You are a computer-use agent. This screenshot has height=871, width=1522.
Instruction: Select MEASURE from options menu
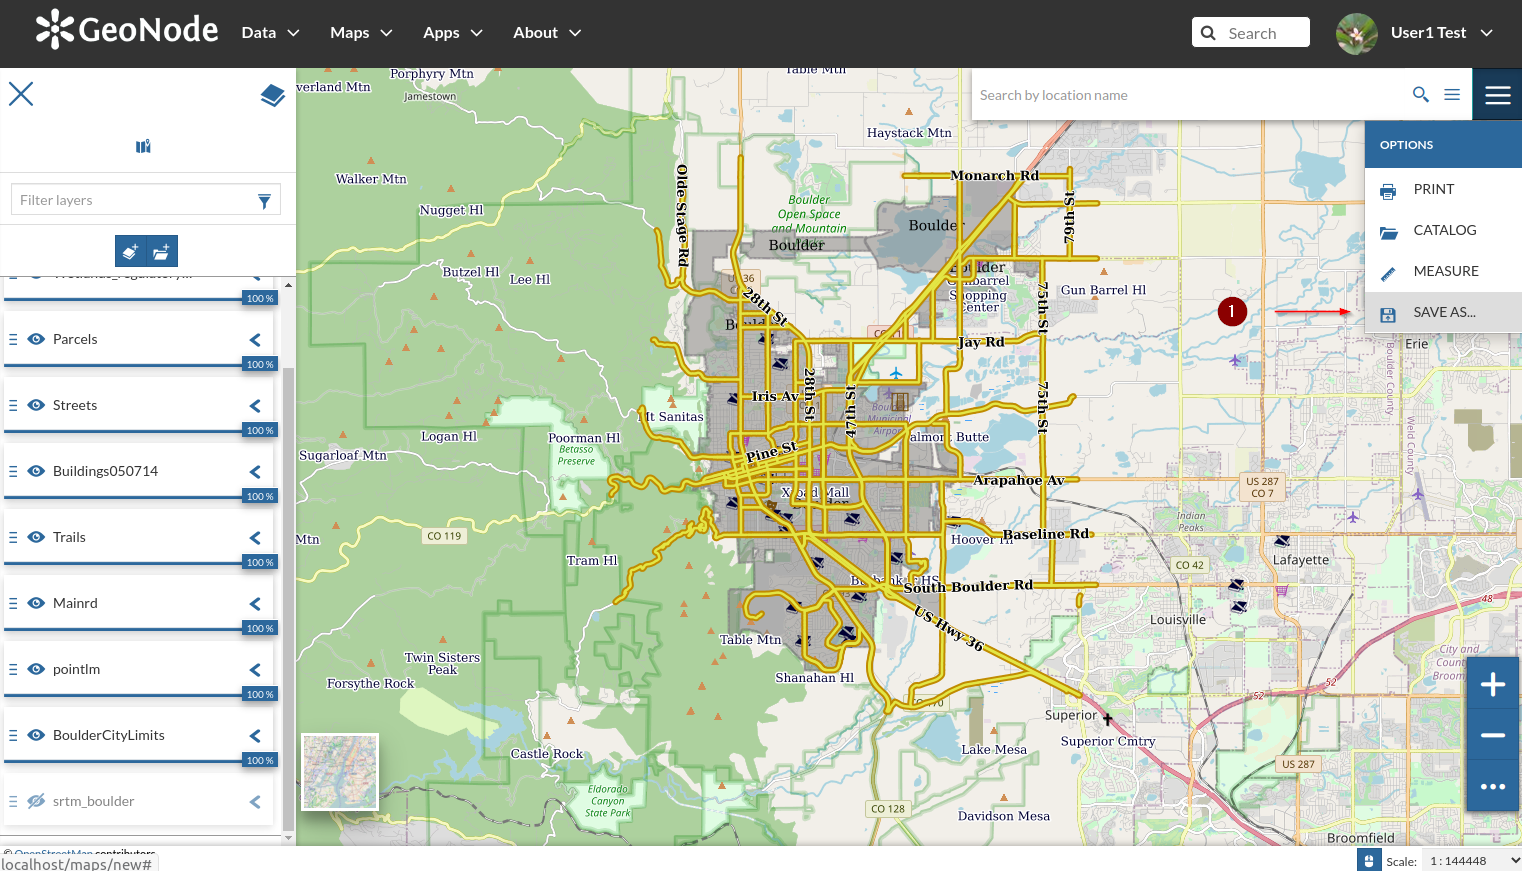1443,271
